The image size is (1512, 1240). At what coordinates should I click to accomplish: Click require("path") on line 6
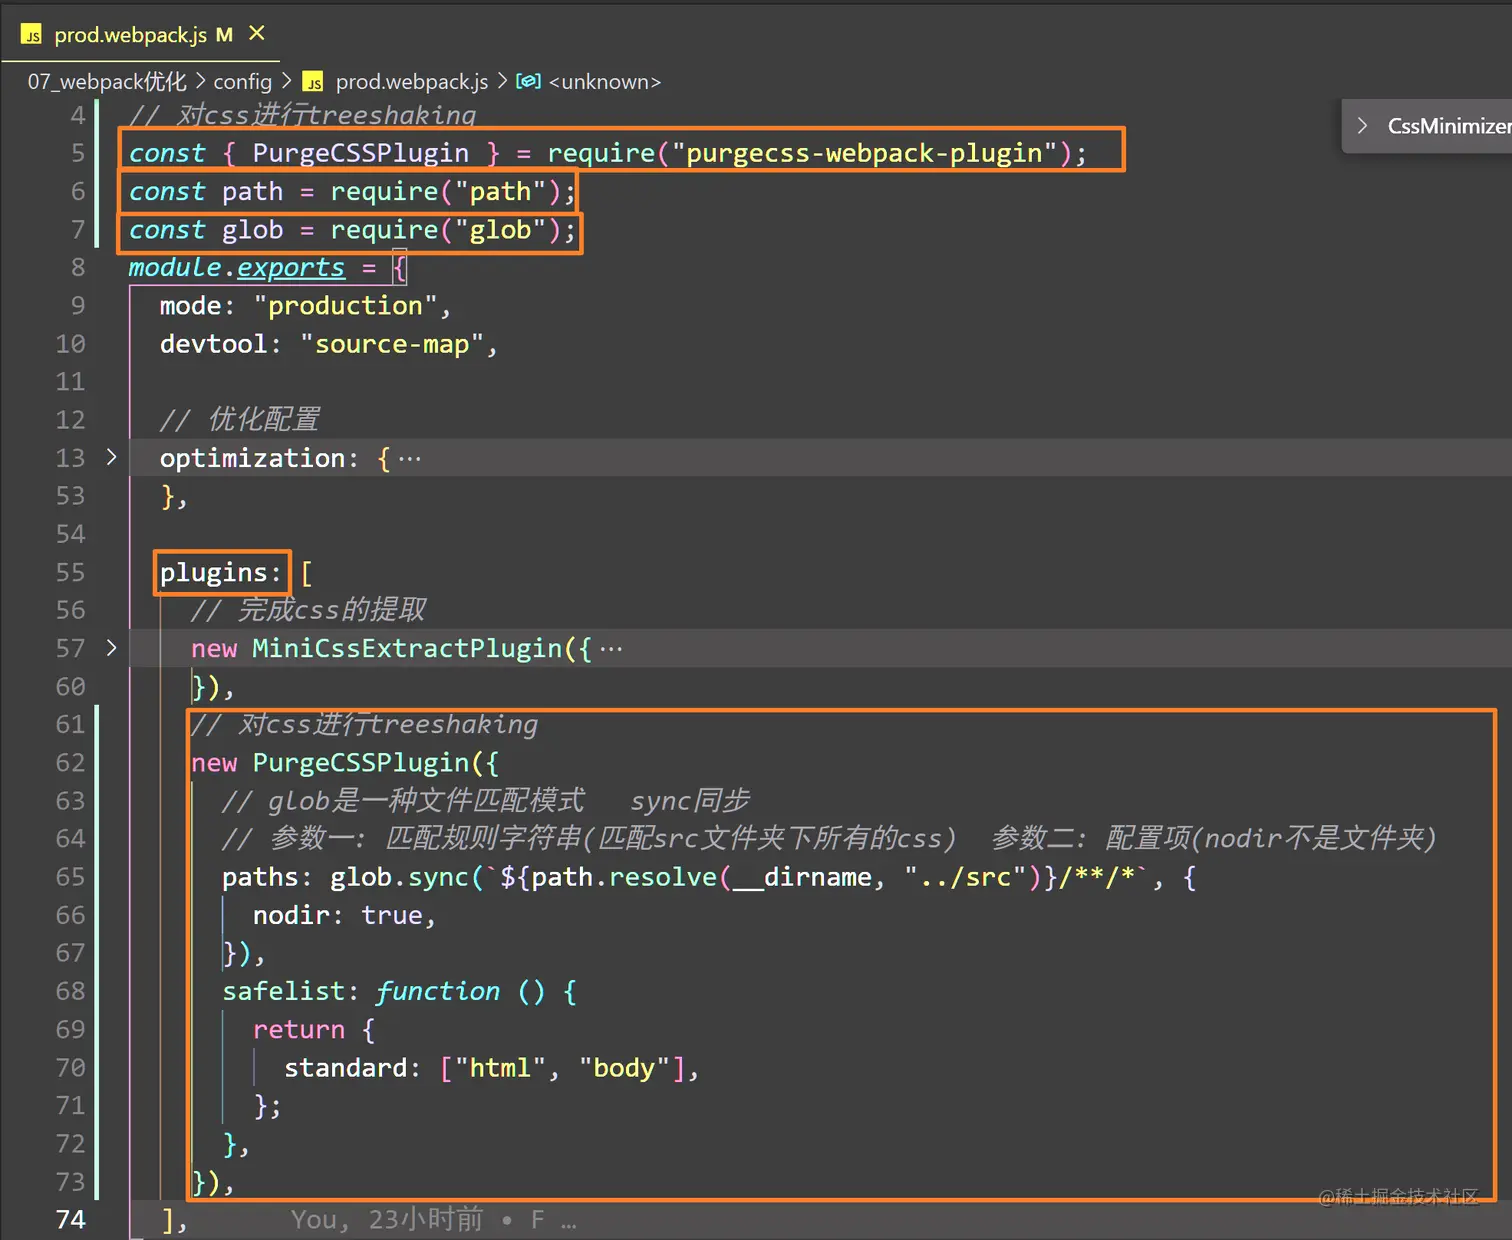pyautogui.click(x=446, y=191)
